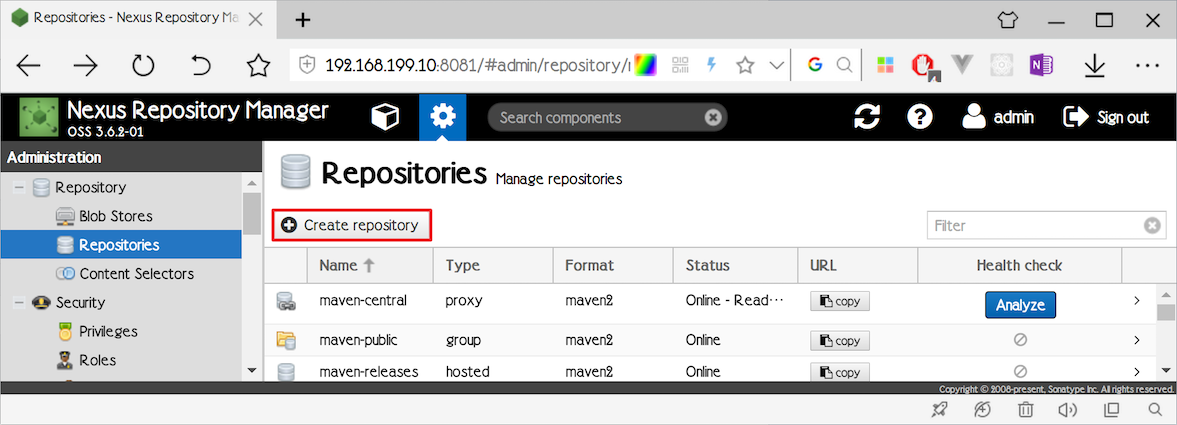Click the URL column header
This screenshot has height=425, width=1177.
click(x=857, y=265)
